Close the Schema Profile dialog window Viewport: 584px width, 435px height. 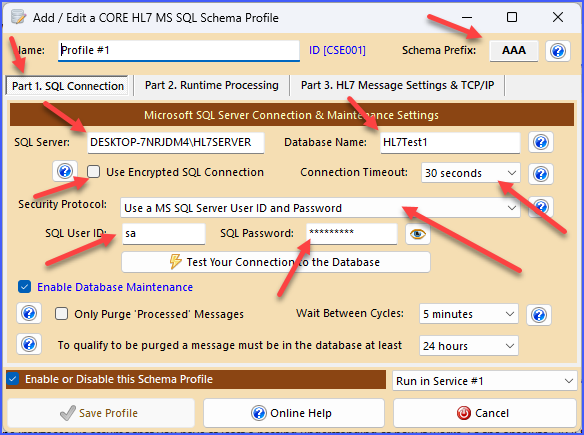tap(558, 17)
